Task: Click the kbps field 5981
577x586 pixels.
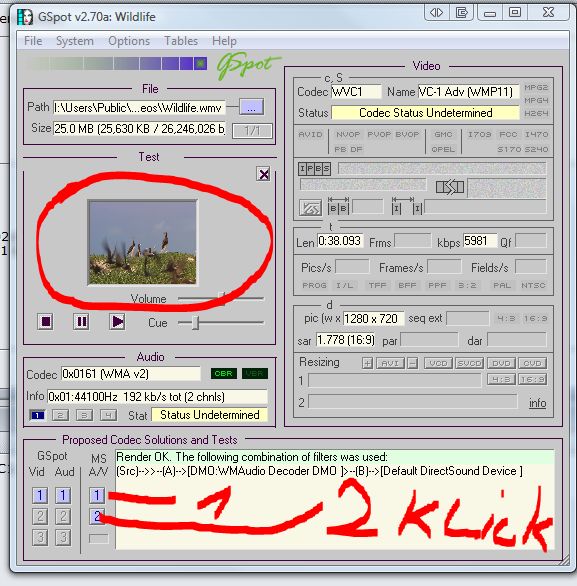Action: click(480, 241)
